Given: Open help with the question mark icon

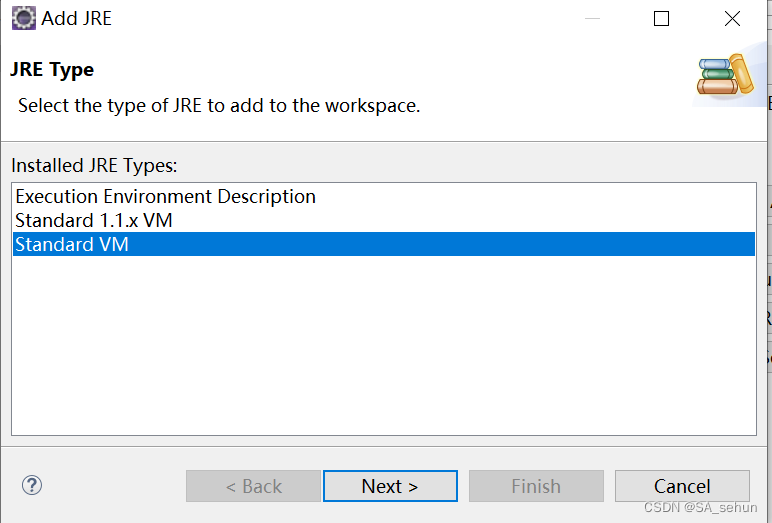Looking at the screenshot, I should [x=31, y=486].
